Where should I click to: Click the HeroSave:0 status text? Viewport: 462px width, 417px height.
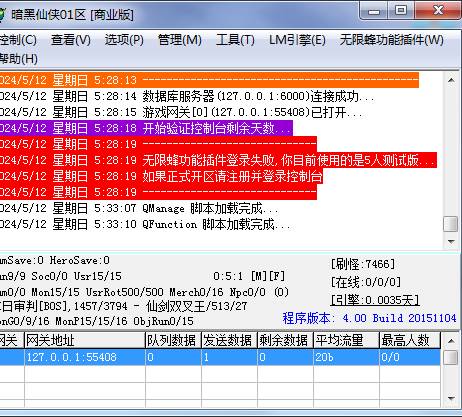click(80, 260)
